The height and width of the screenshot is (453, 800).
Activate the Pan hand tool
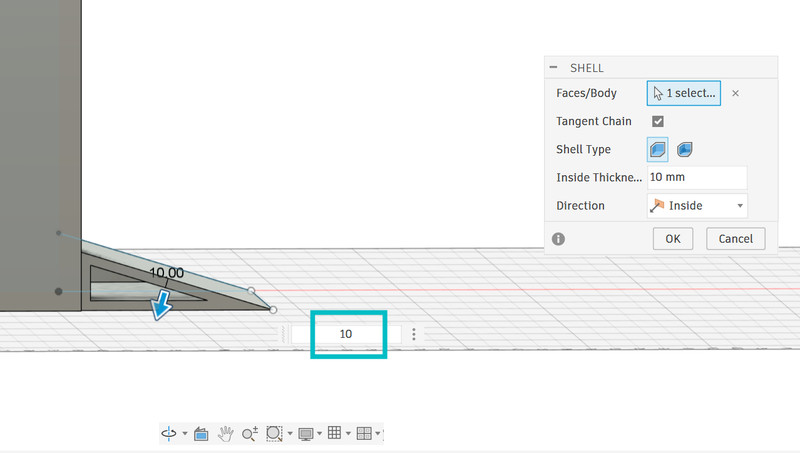tap(226, 434)
